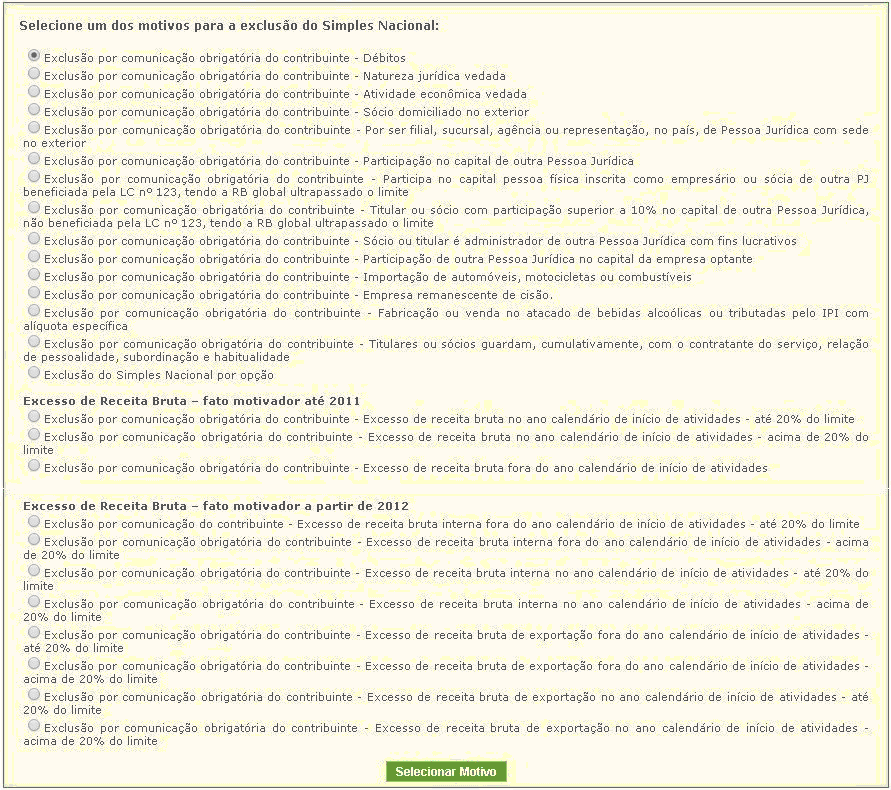The image size is (891, 790).
Task: Click the green 'Selecionar Motivo' button
Action: tap(446, 771)
